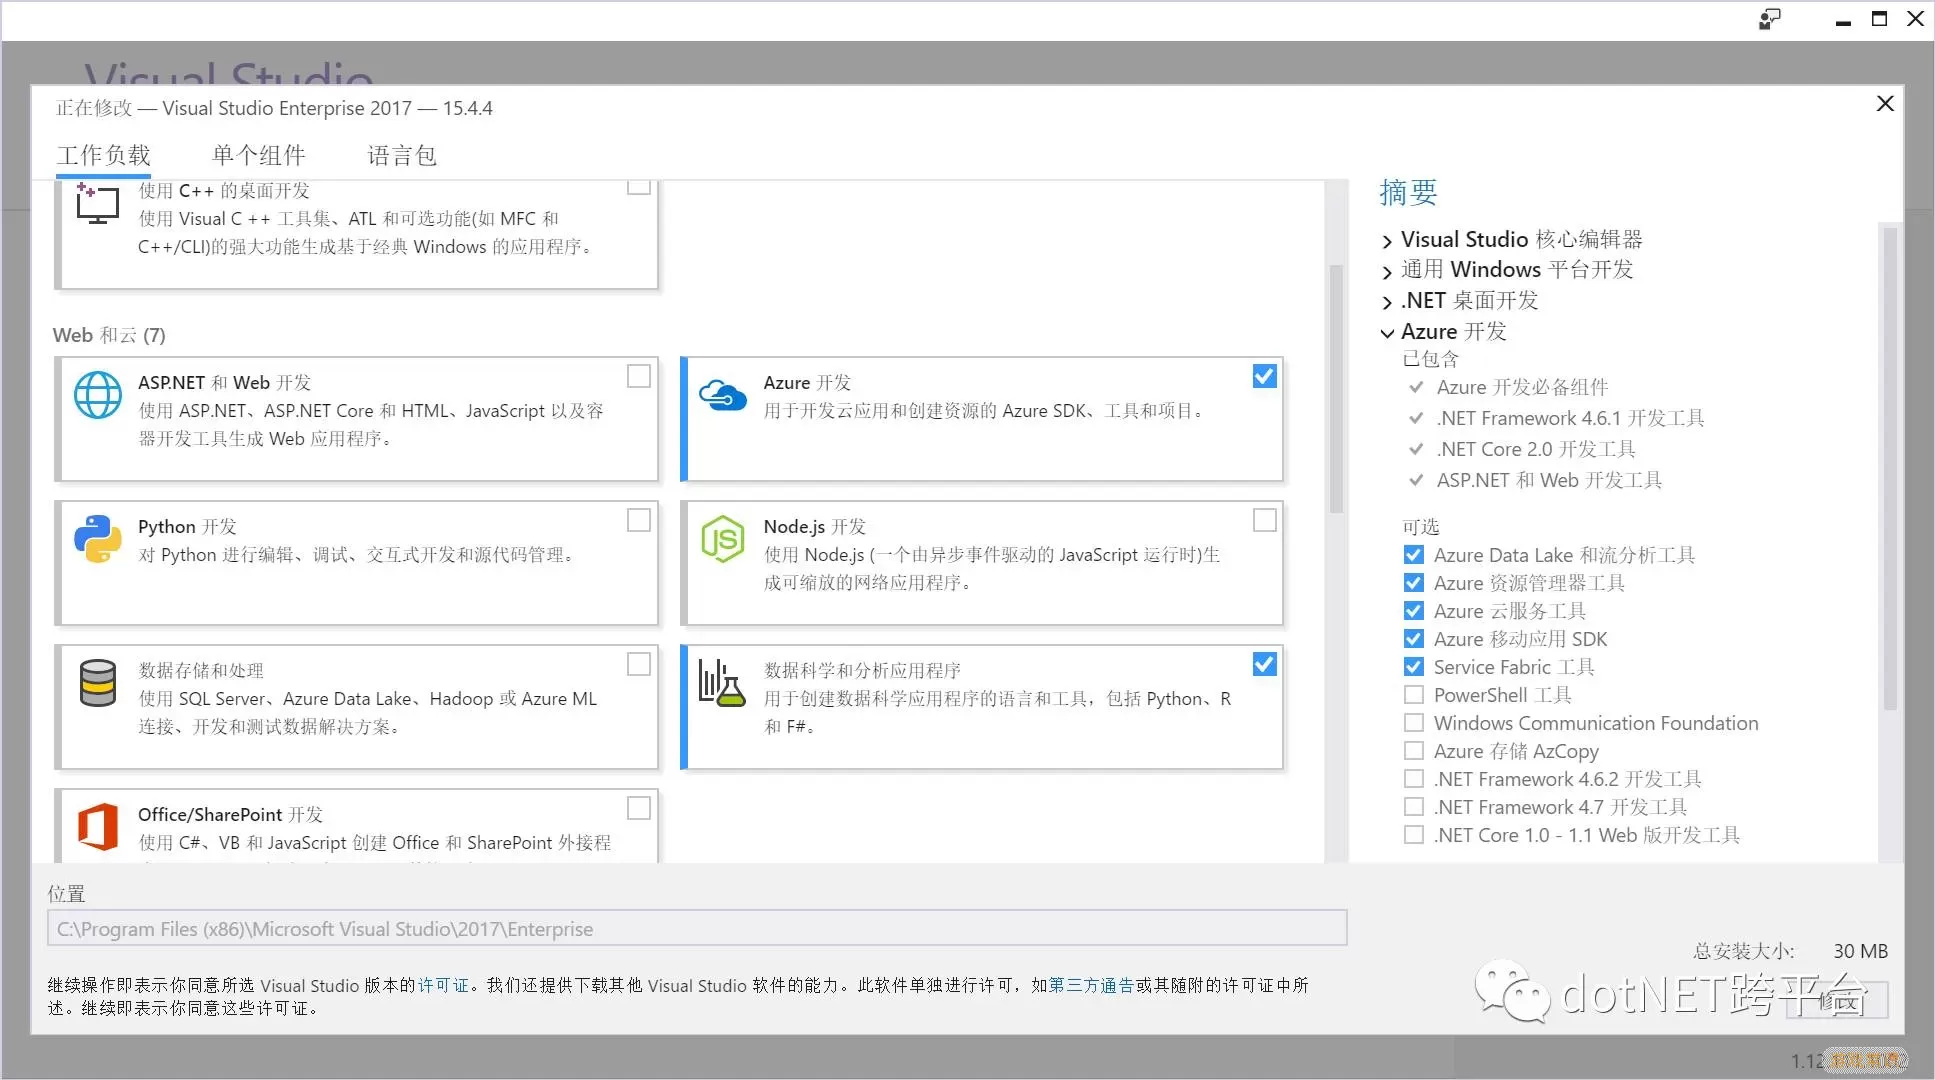
Task: Enable PowerShell tools option
Action: coord(1413,695)
